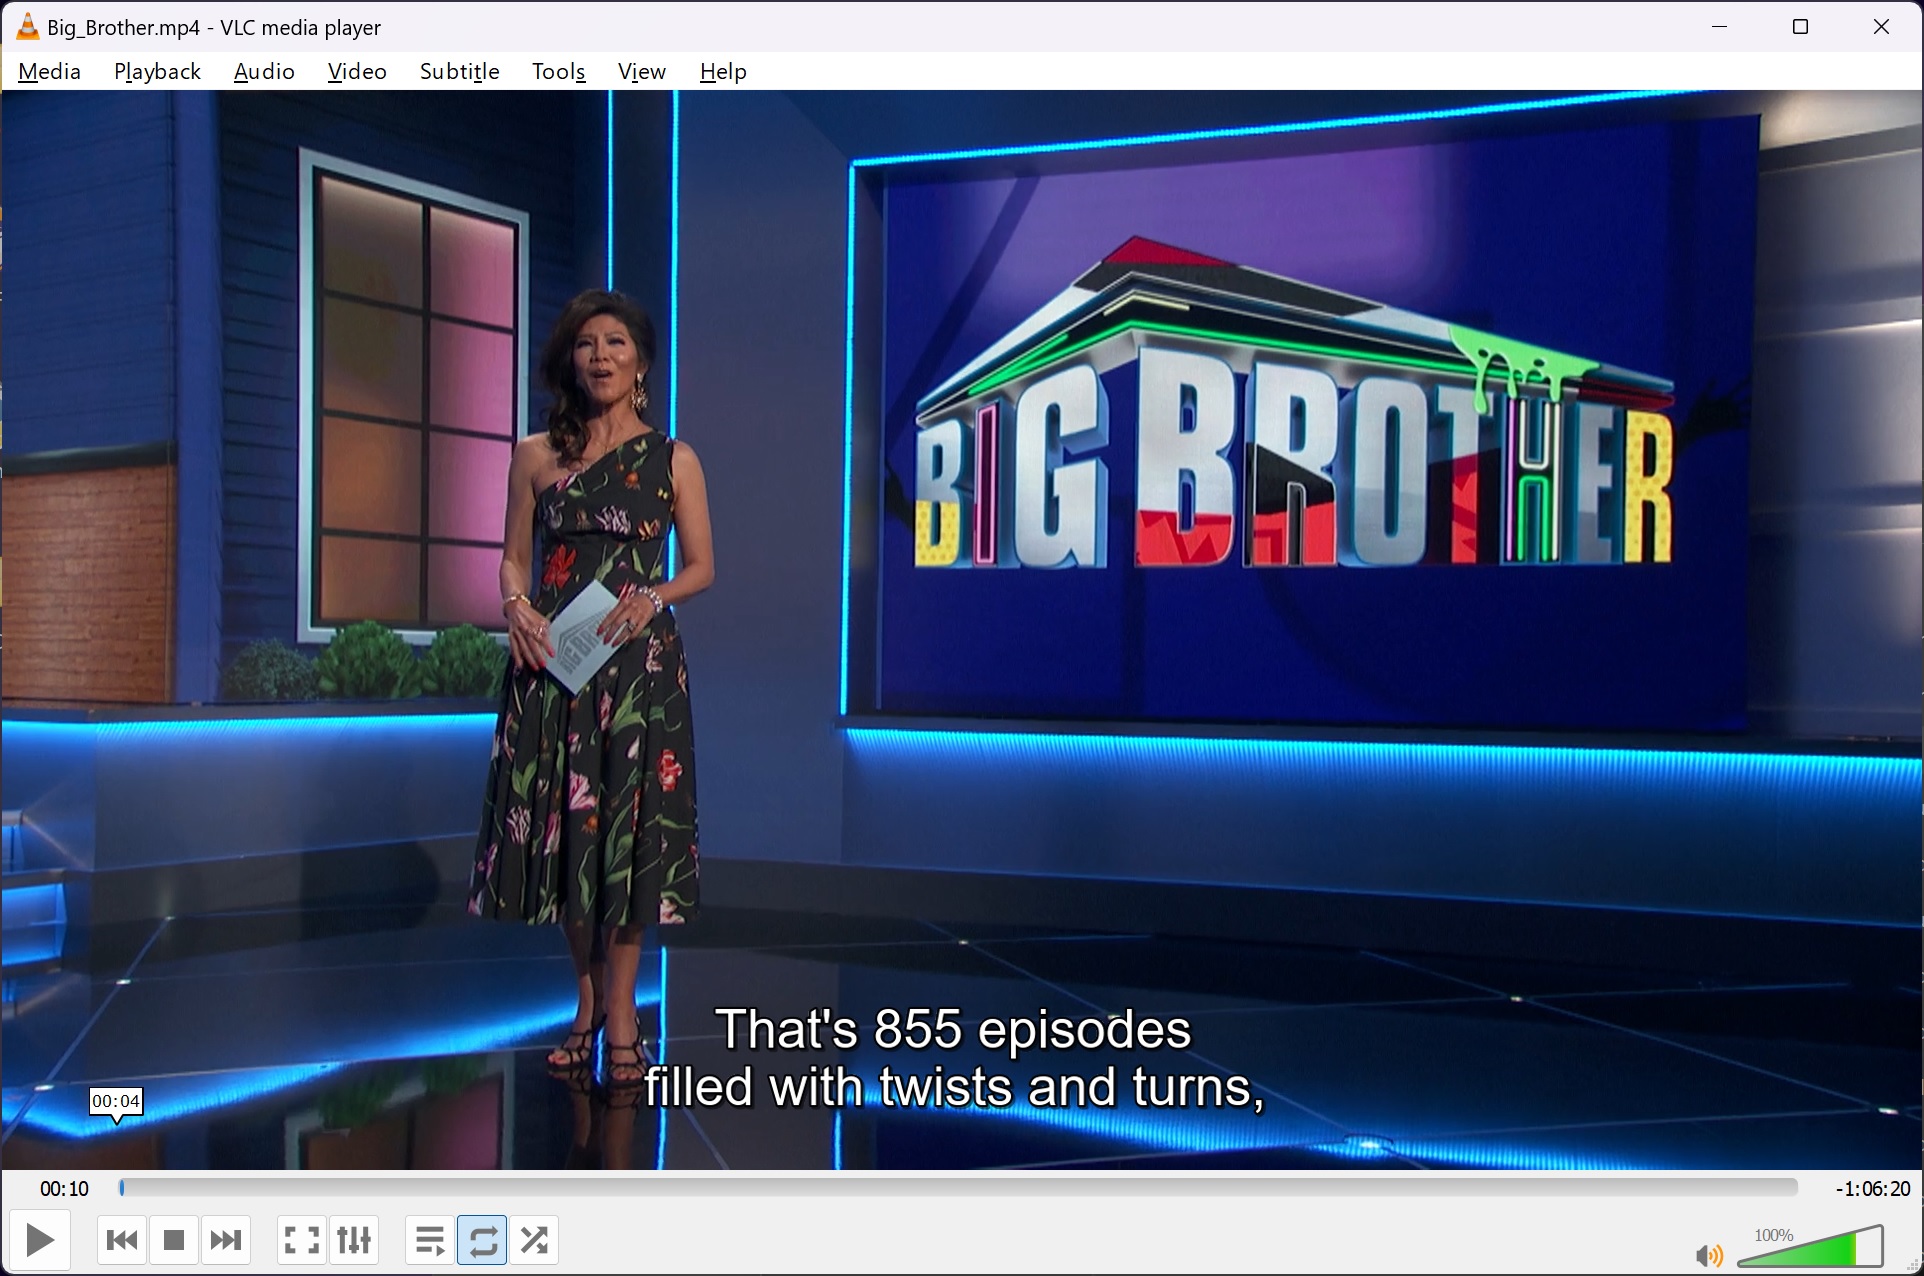Mute audio via speaker icon
The image size is (1924, 1276).
1709,1255
